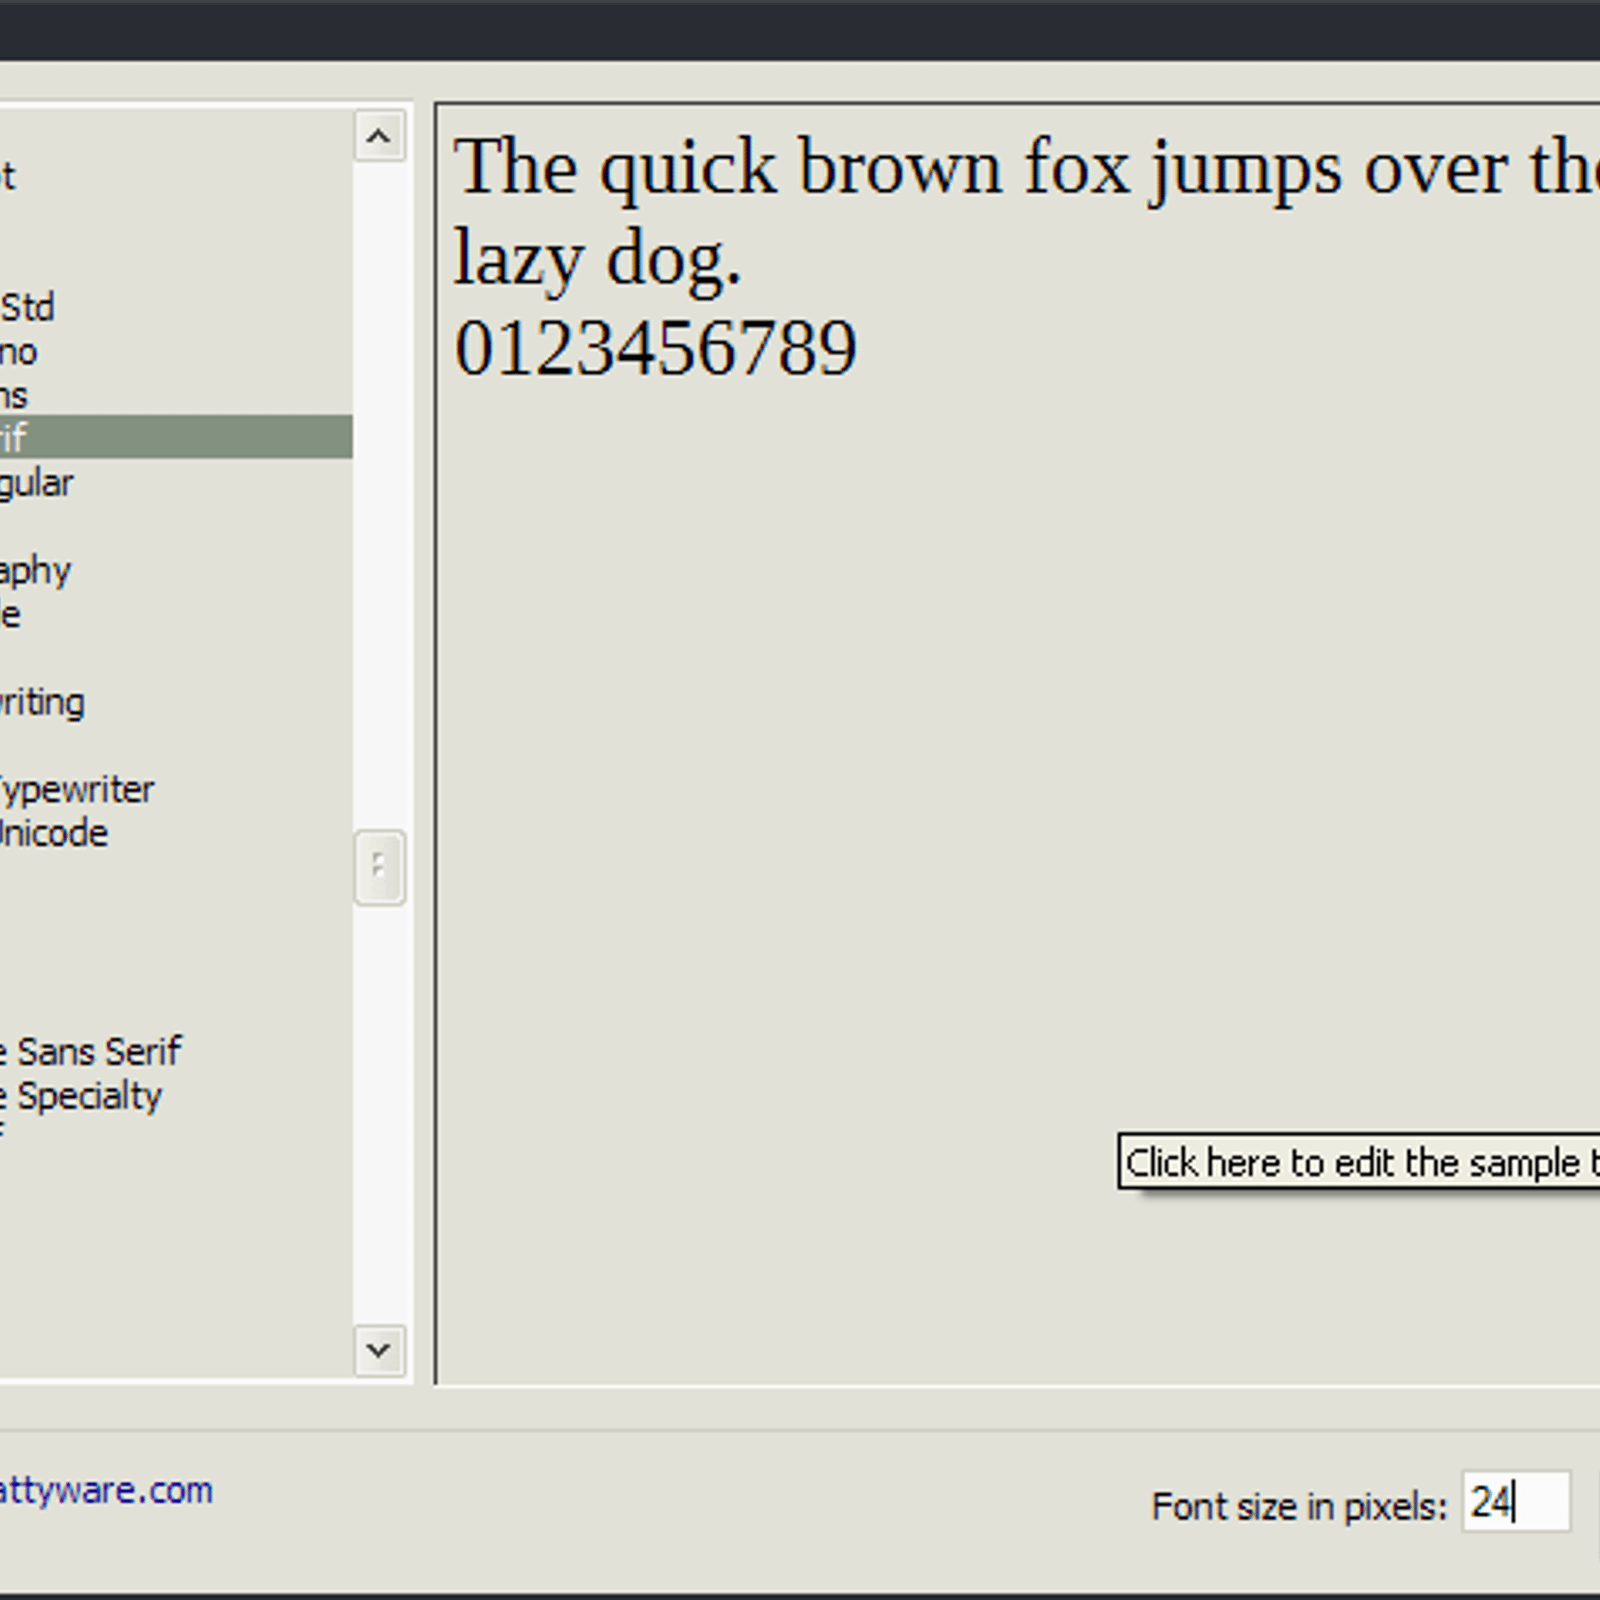The width and height of the screenshot is (1600, 1600).
Task: Select the font ending in "aphy"
Action: (x=36, y=571)
